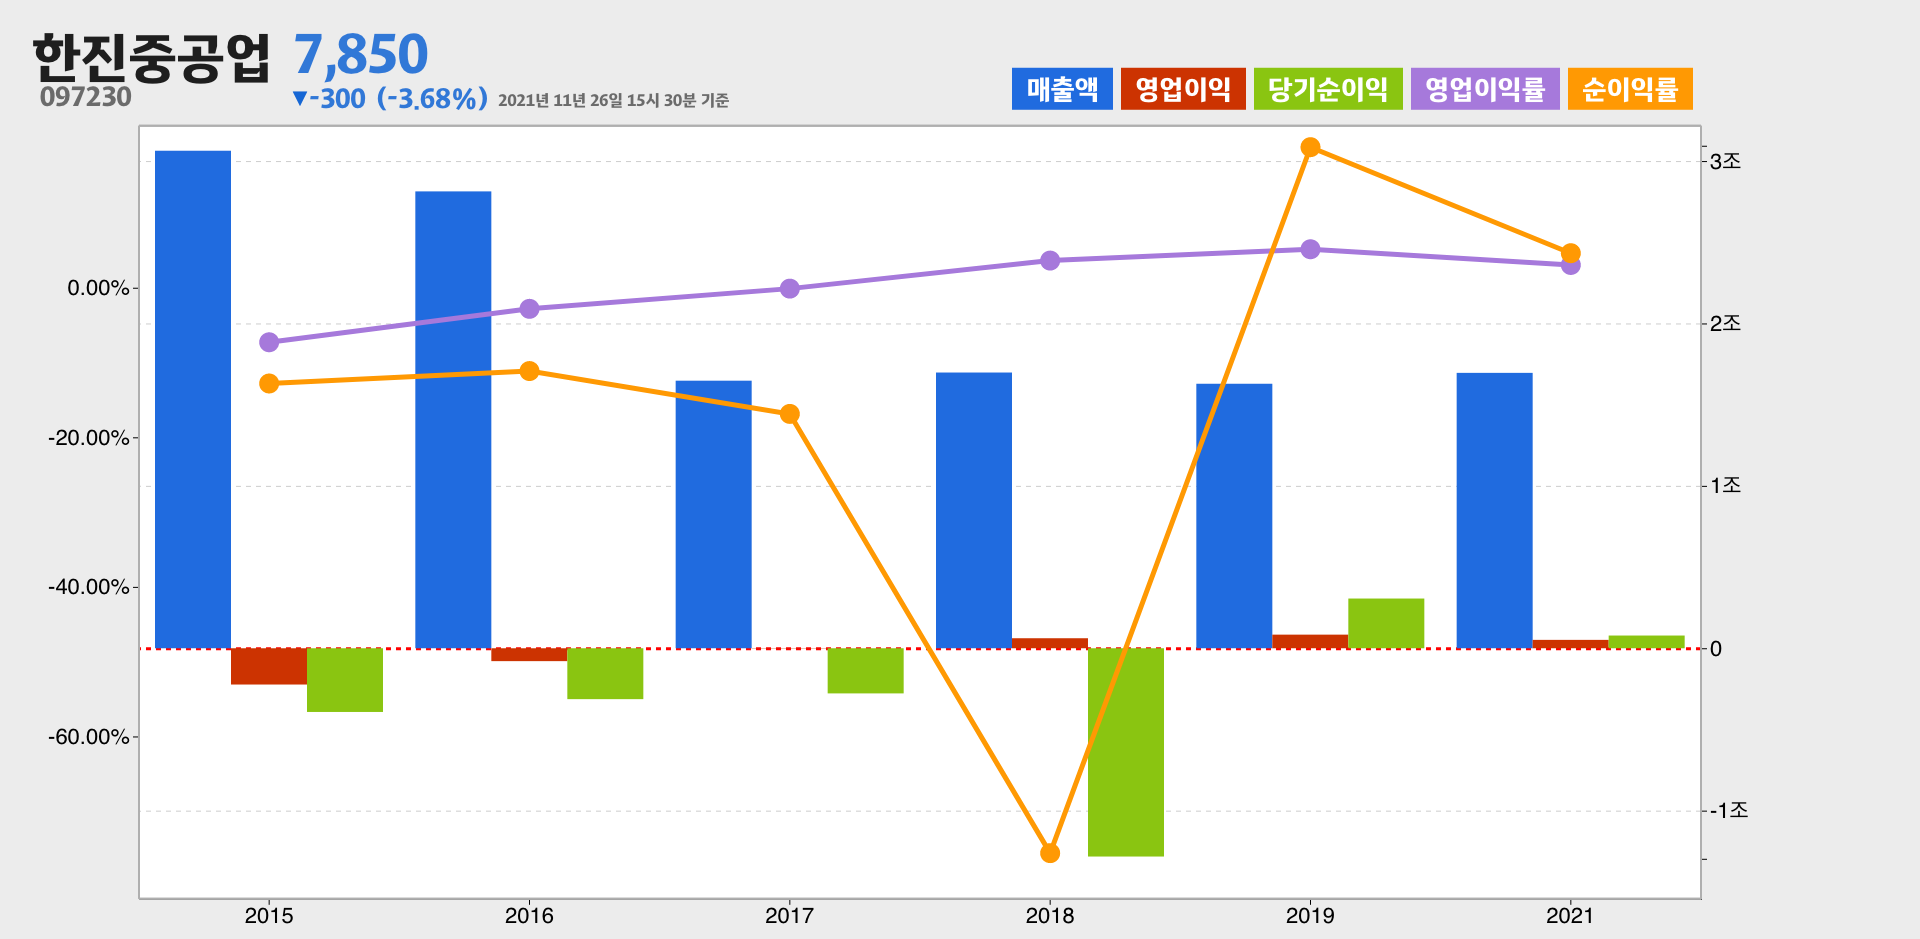Click the 2017 orange net margin point

(x=790, y=414)
